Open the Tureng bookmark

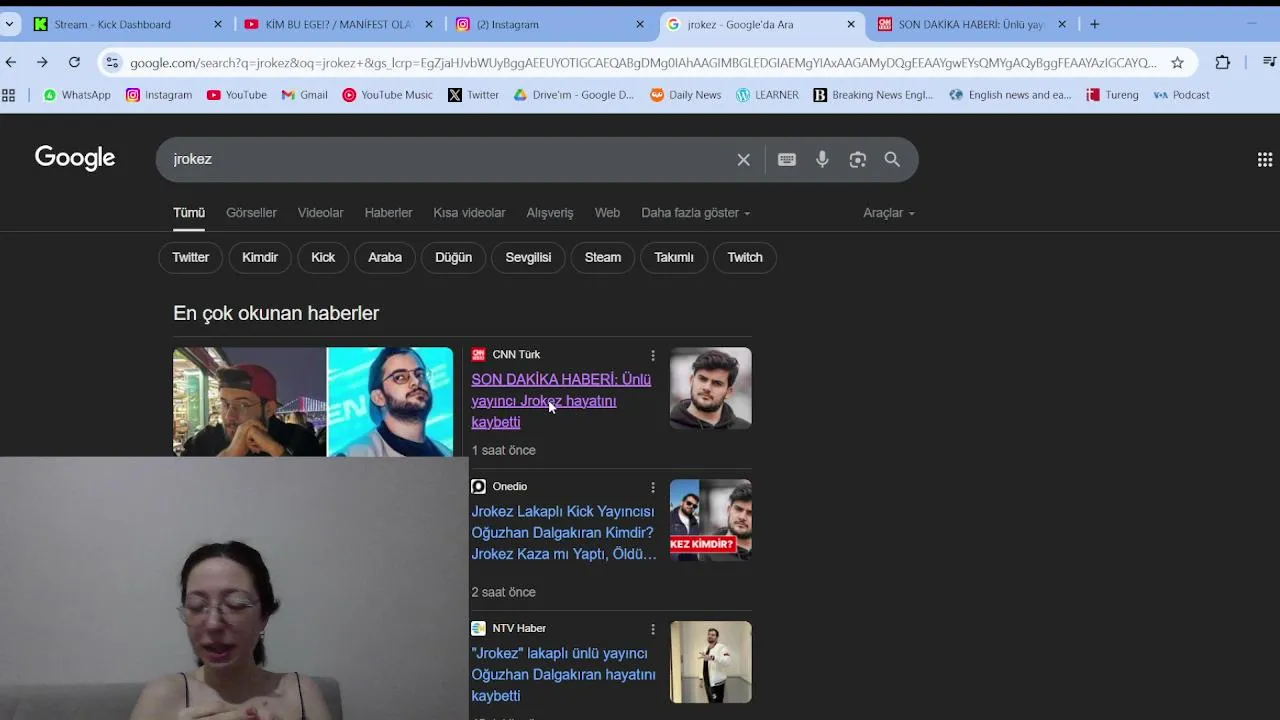click(1113, 95)
